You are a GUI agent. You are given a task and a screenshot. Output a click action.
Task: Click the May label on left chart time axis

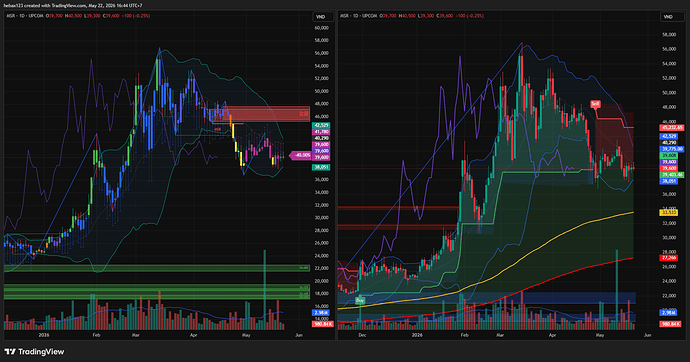(246, 335)
